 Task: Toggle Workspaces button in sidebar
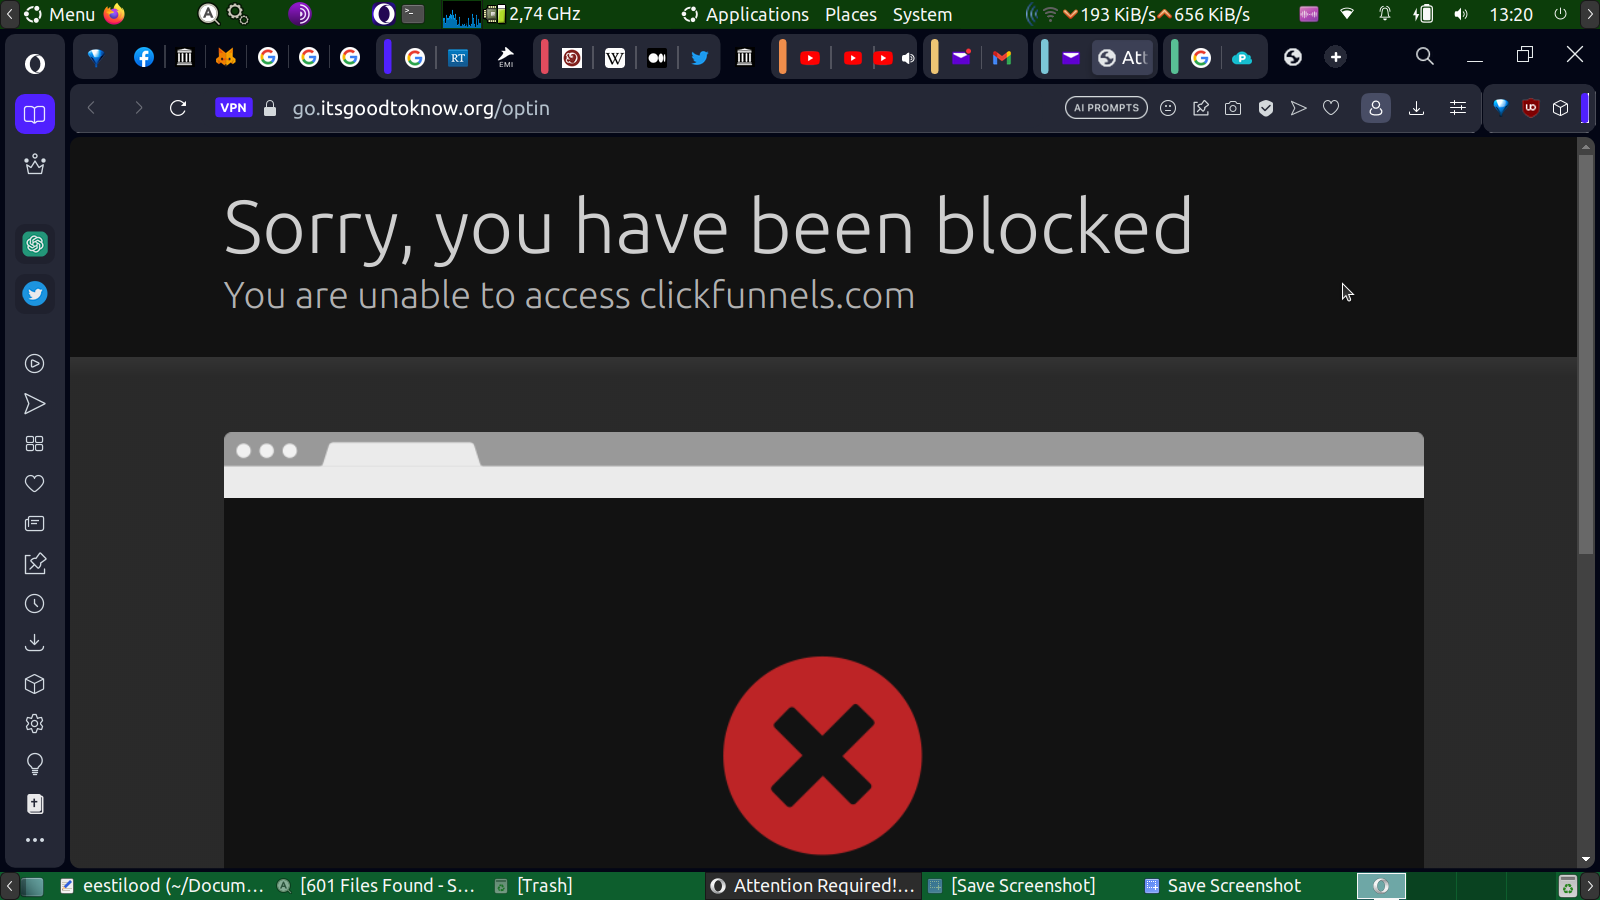point(35,114)
